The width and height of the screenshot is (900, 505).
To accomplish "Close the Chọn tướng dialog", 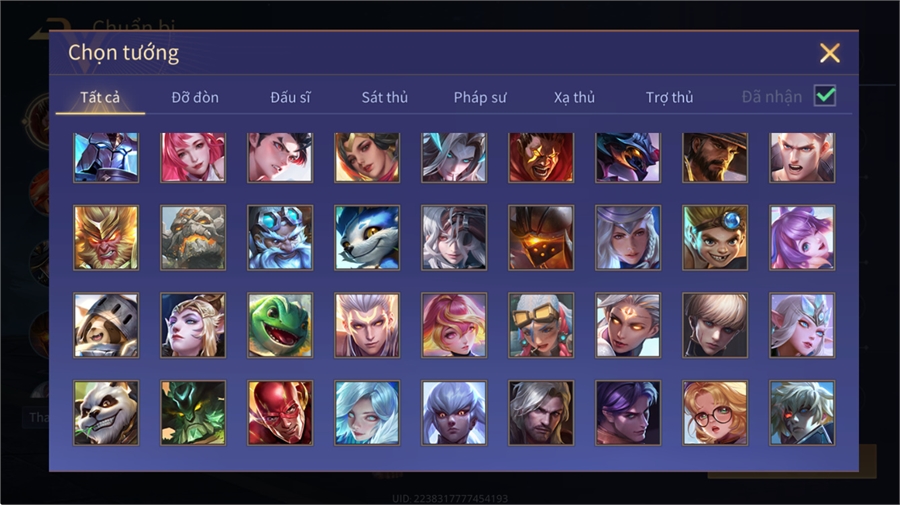I will (x=830, y=53).
